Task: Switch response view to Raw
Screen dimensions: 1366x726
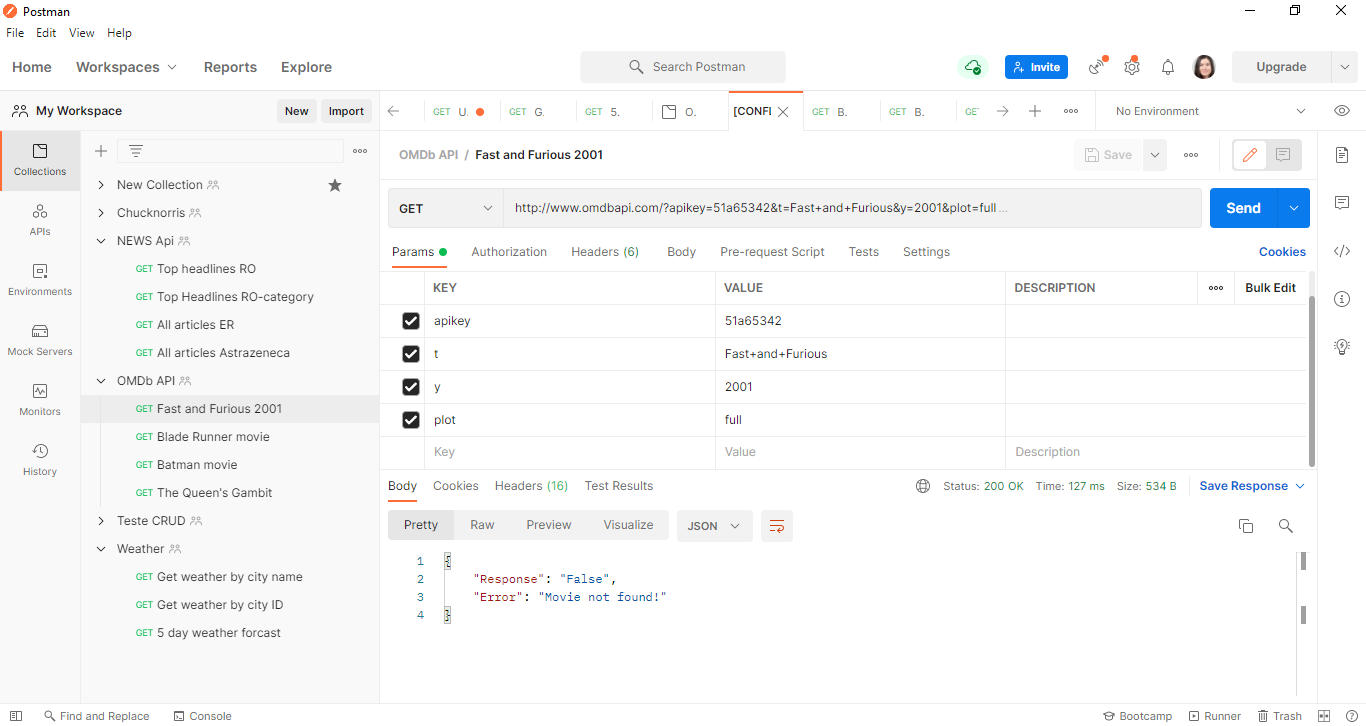Action: [482, 525]
